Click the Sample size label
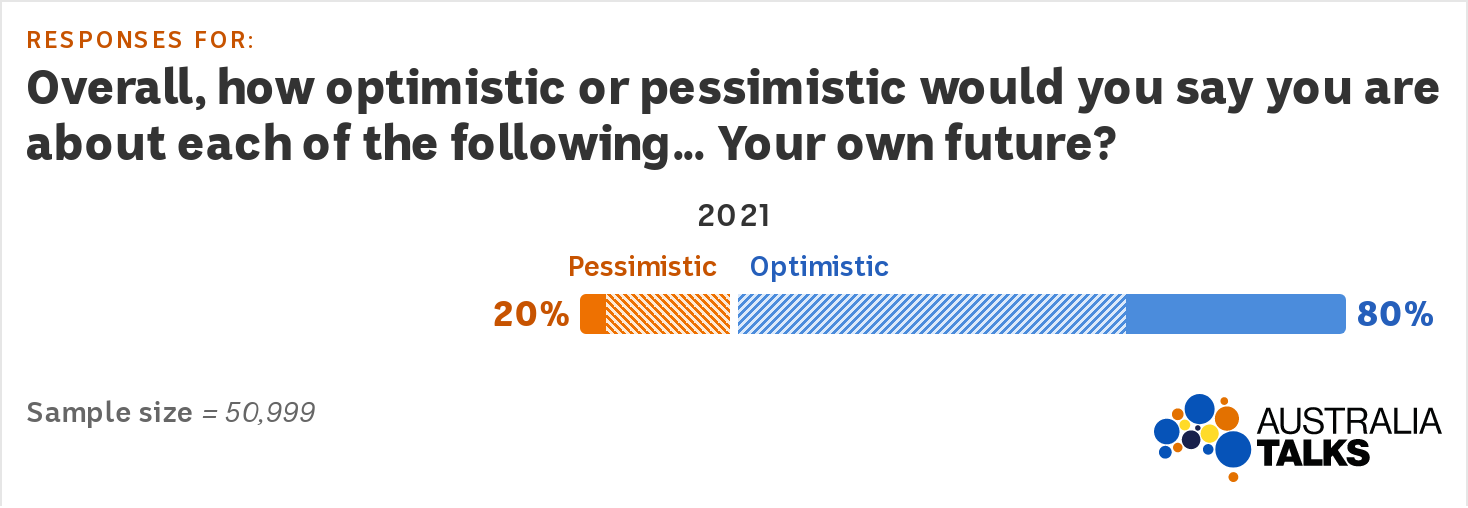 [109, 412]
